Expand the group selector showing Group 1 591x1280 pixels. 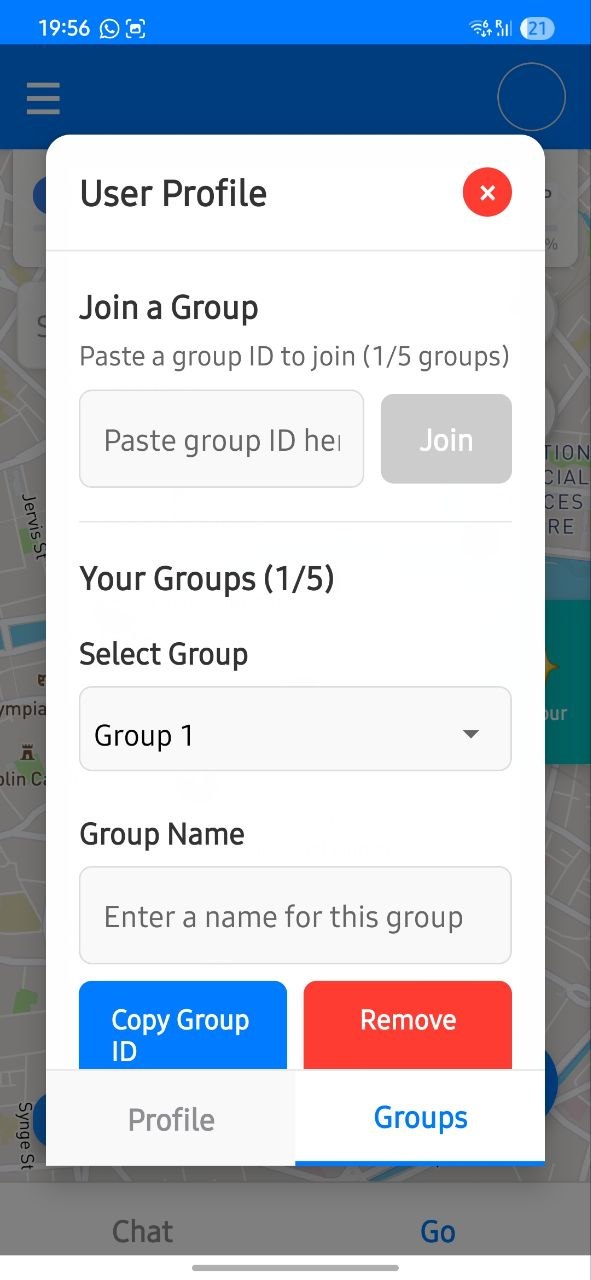coord(295,729)
